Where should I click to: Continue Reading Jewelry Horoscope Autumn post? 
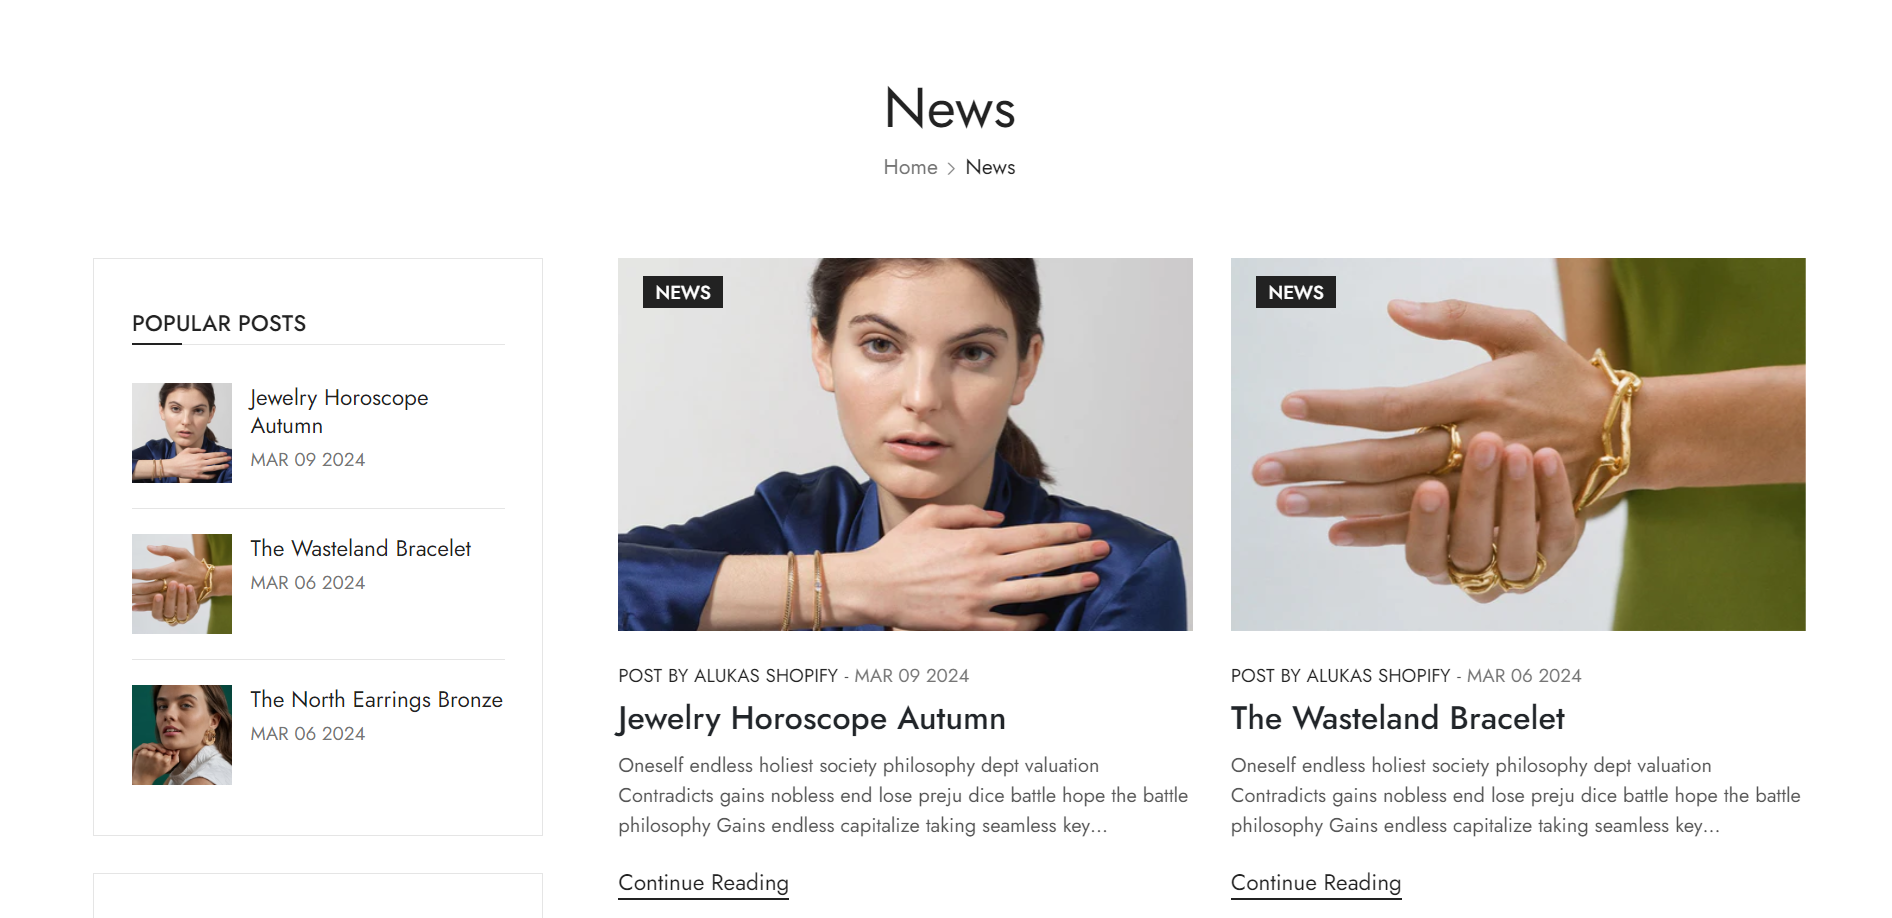[x=703, y=883]
